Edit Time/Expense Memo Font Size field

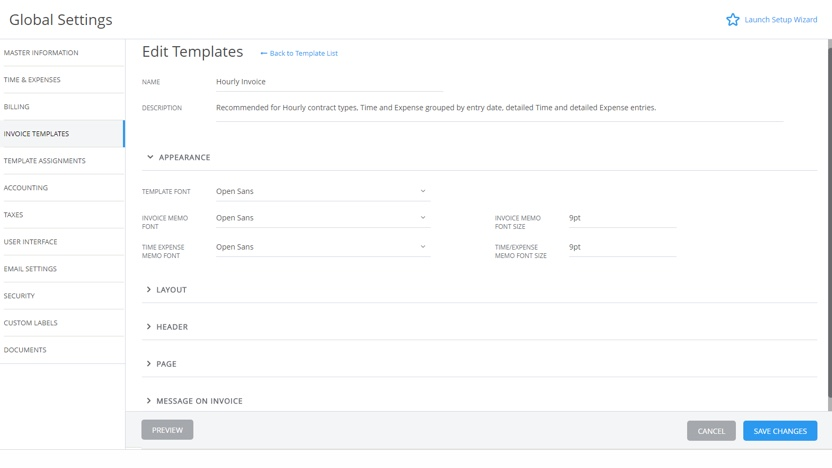point(622,247)
